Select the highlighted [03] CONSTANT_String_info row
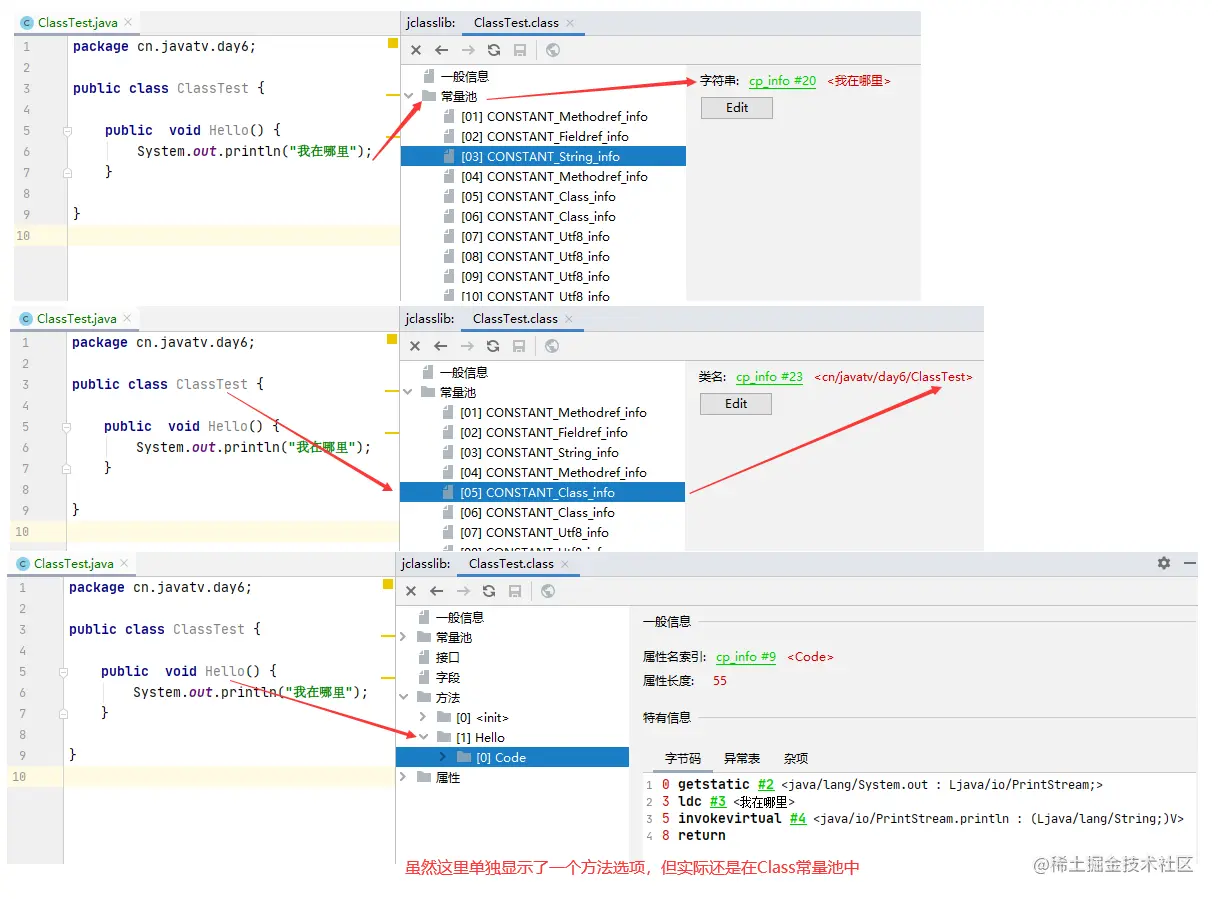 click(543, 156)
